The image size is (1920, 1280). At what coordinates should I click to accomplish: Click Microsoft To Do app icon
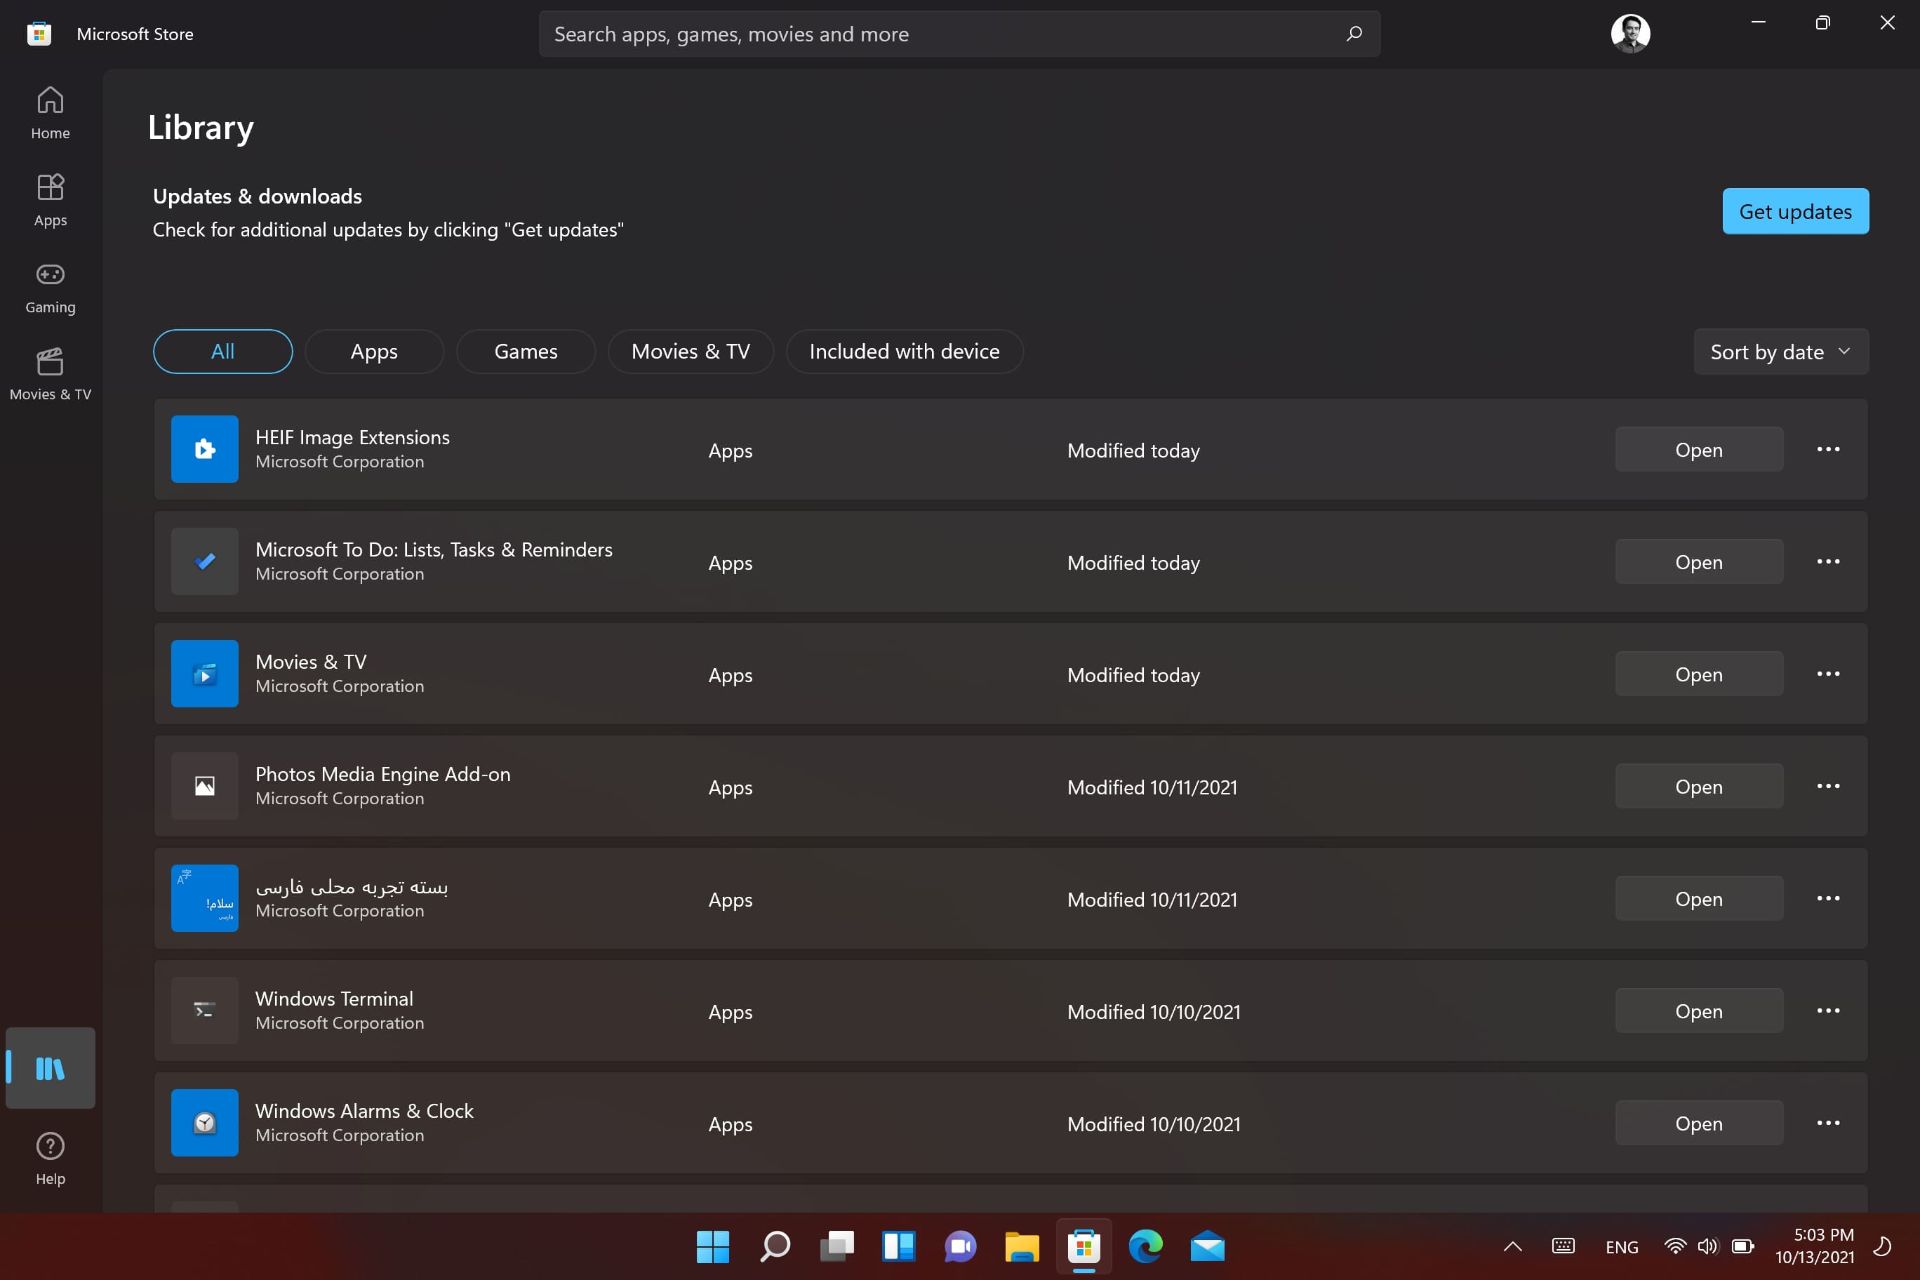pyautogui.click(x=203, y=559)
